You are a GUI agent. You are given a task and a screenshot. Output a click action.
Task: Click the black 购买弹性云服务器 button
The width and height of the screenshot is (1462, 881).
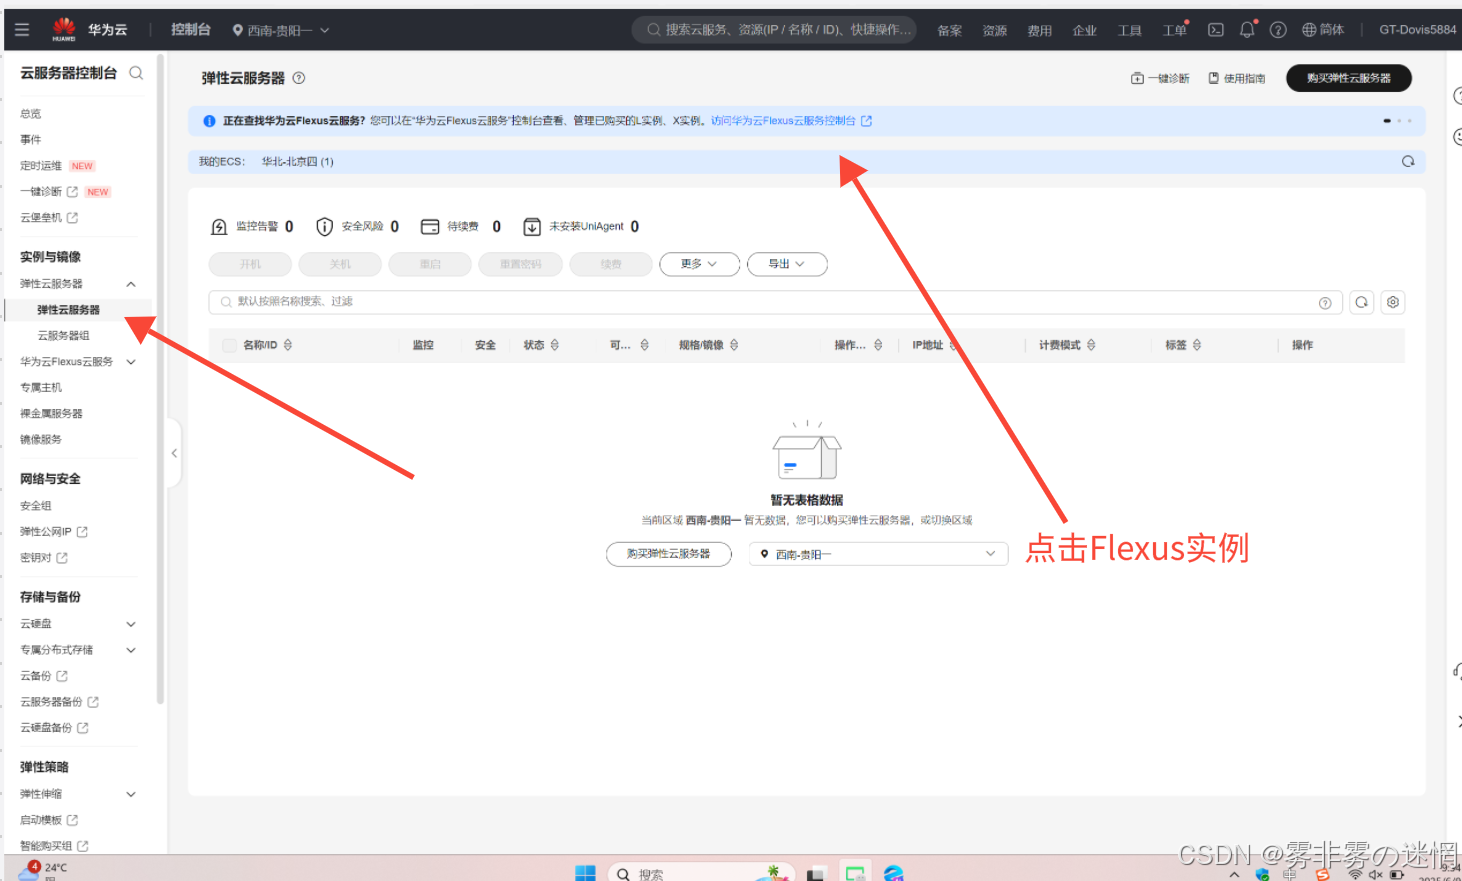coord(1348,78)
